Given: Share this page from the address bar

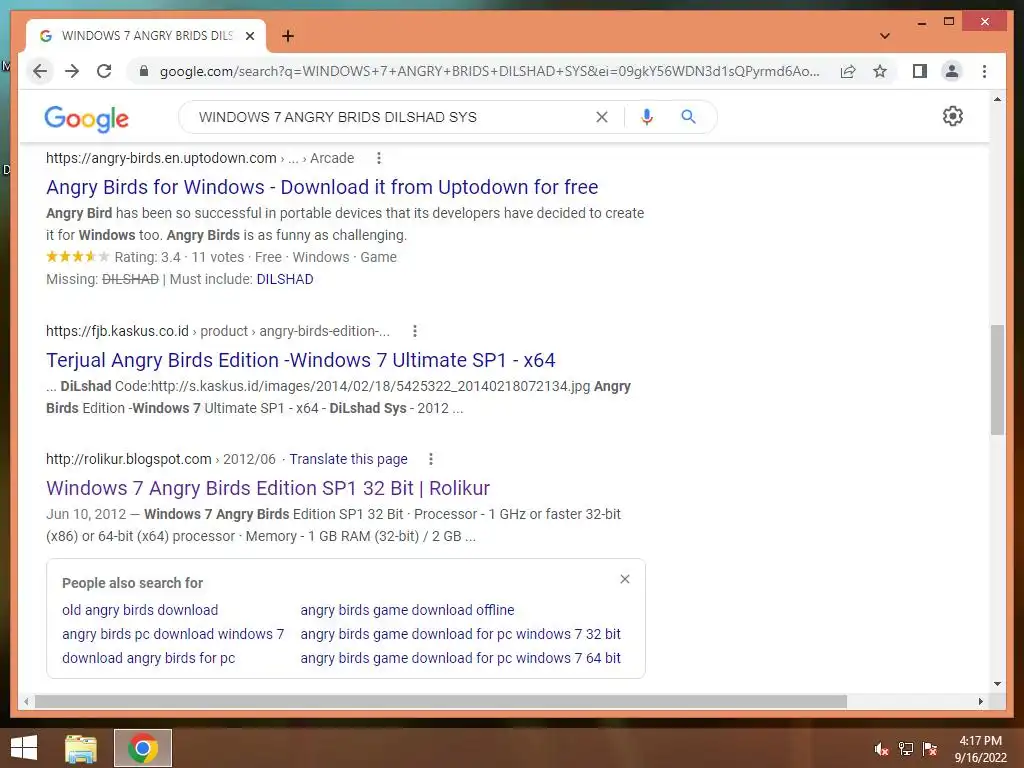Looking at the screenshot, I should tap(848, 71).
